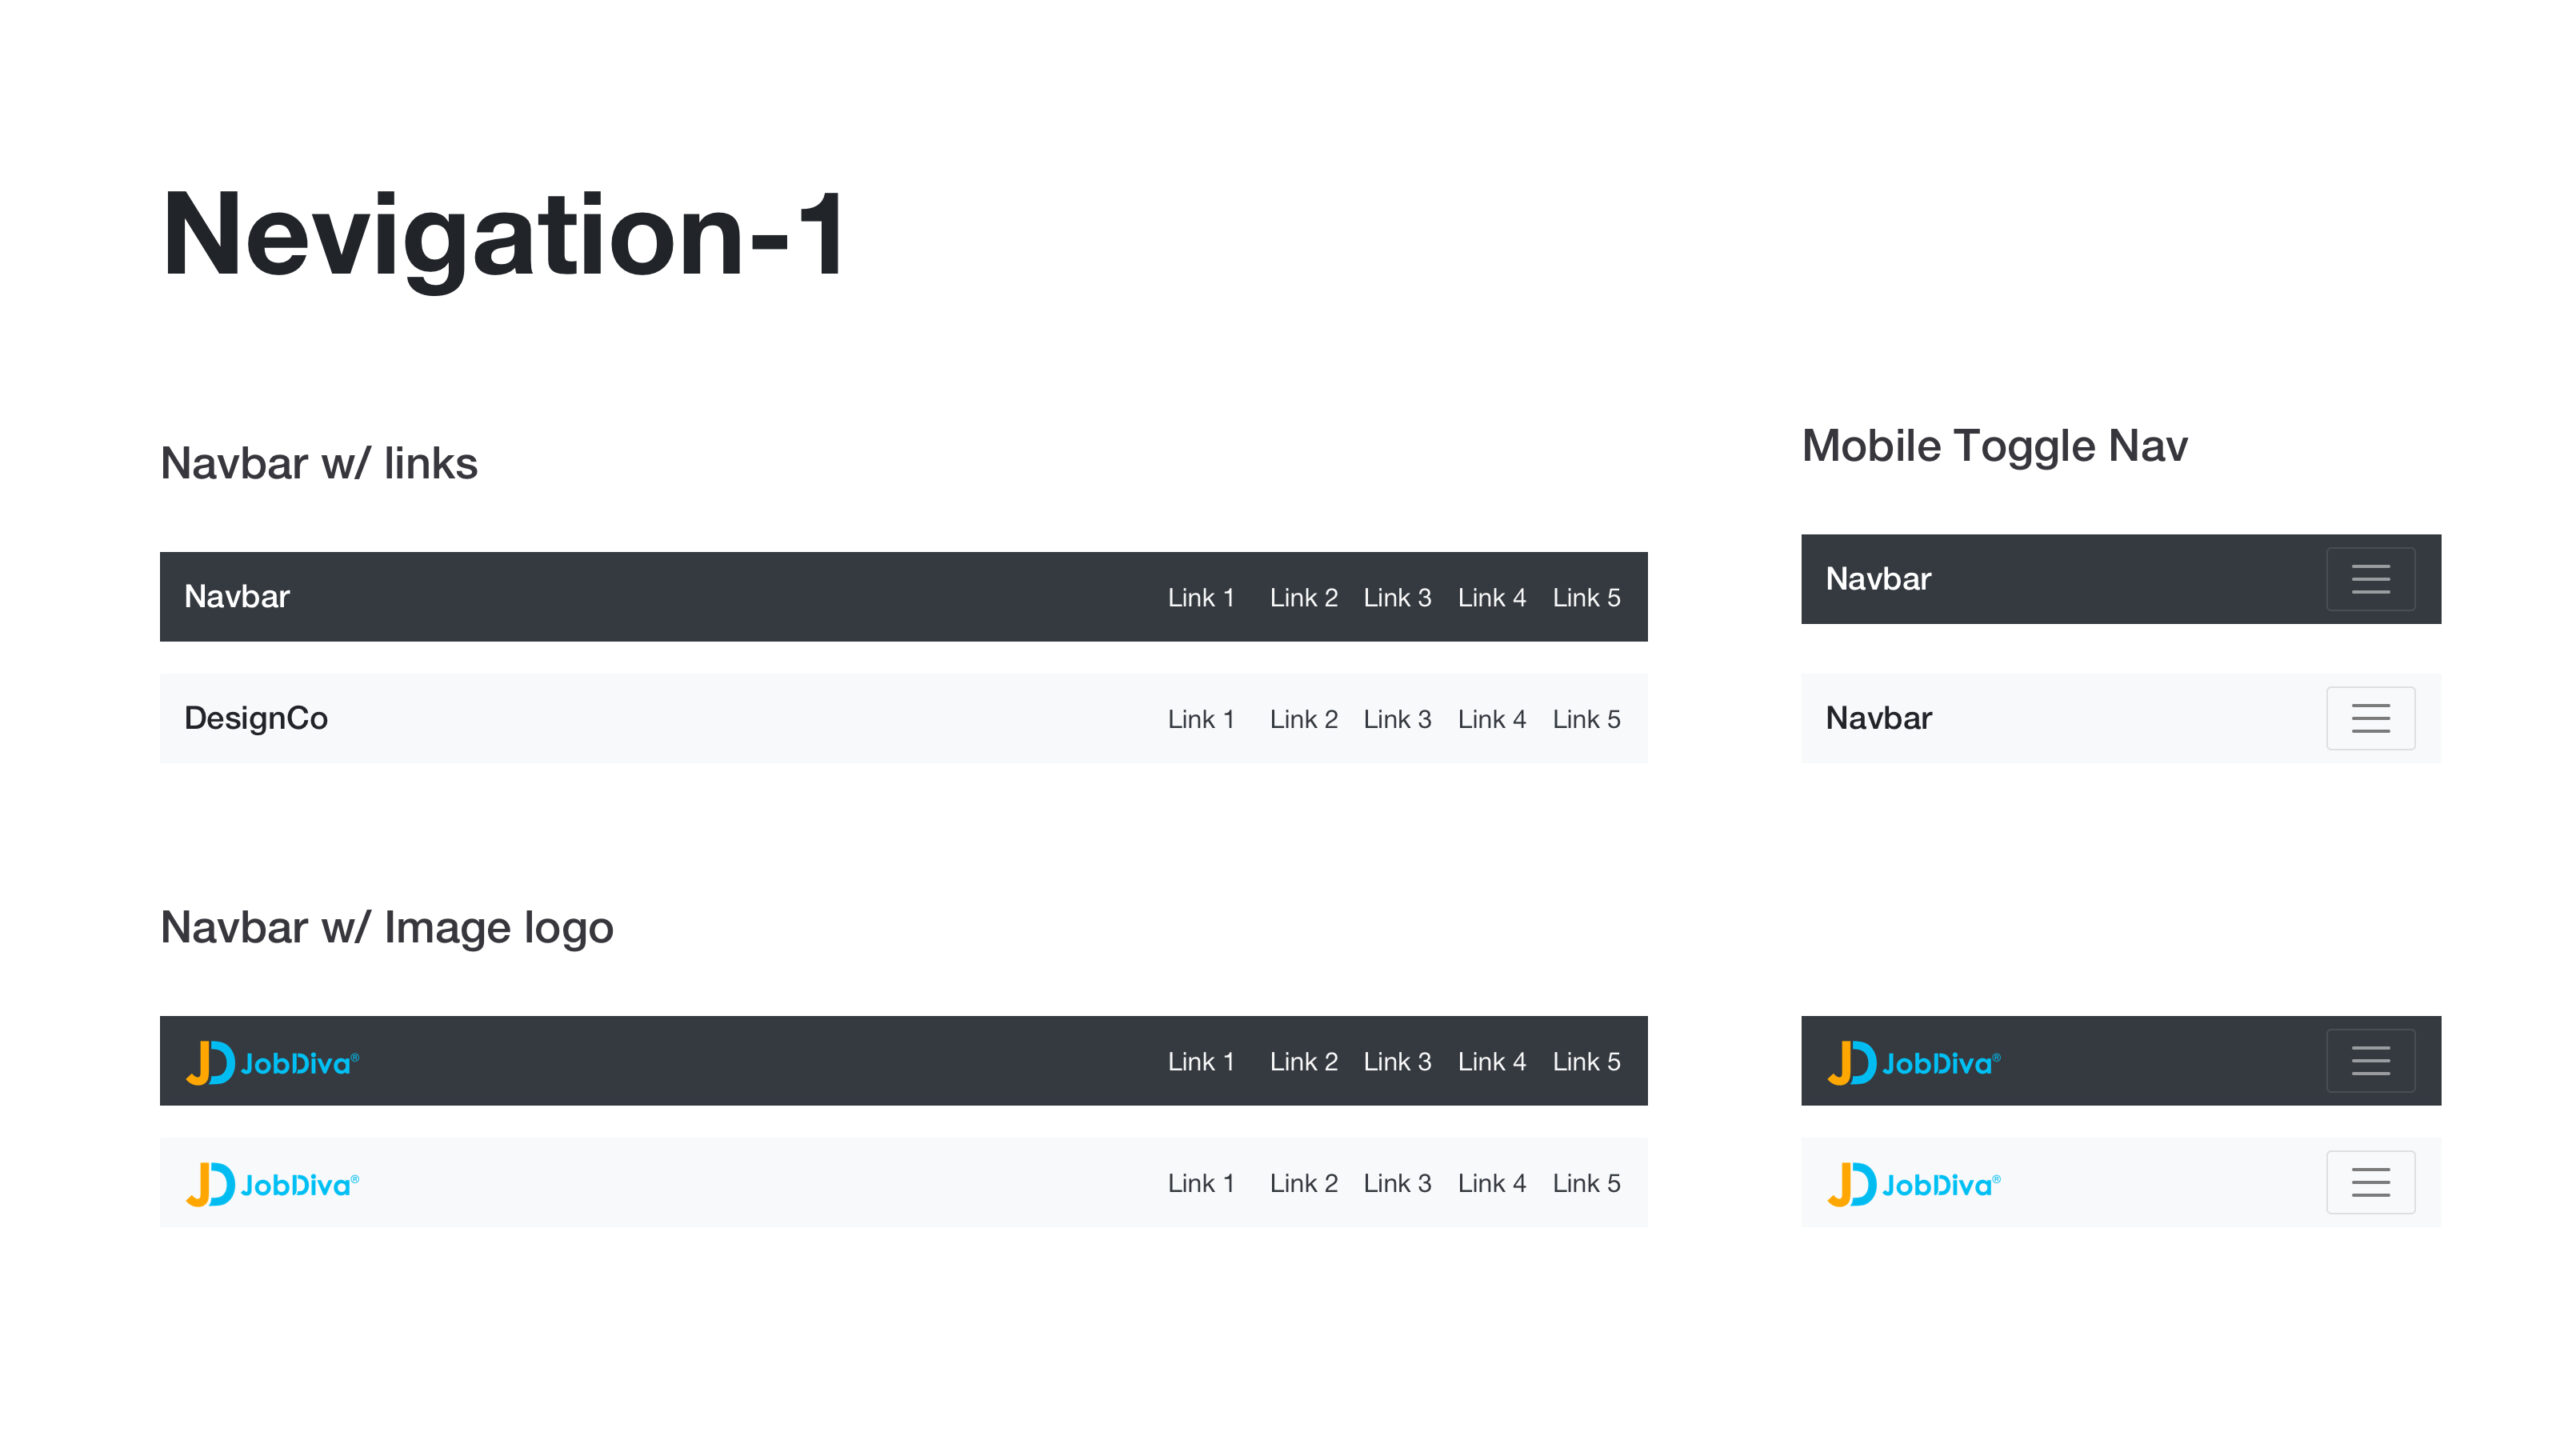Toggle hamburger menu in light mobile Navbar
The height and width of the screenshot is (1440, 2560).
2370,718
